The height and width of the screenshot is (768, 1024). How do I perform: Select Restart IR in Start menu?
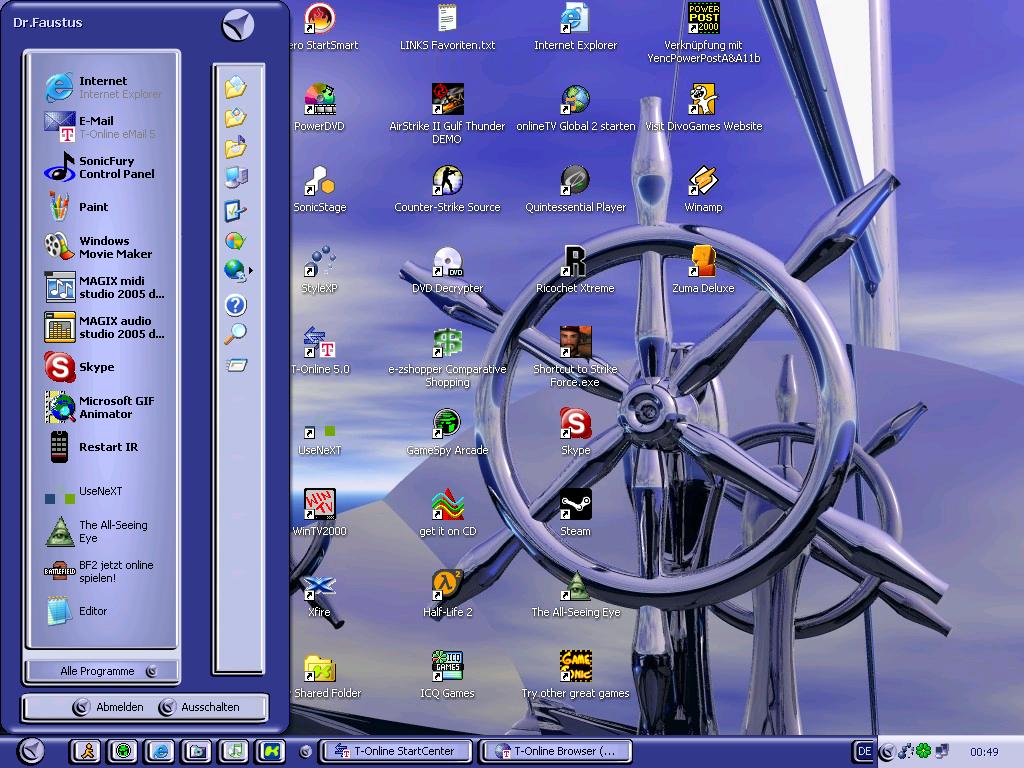click(x=91, y=447)
